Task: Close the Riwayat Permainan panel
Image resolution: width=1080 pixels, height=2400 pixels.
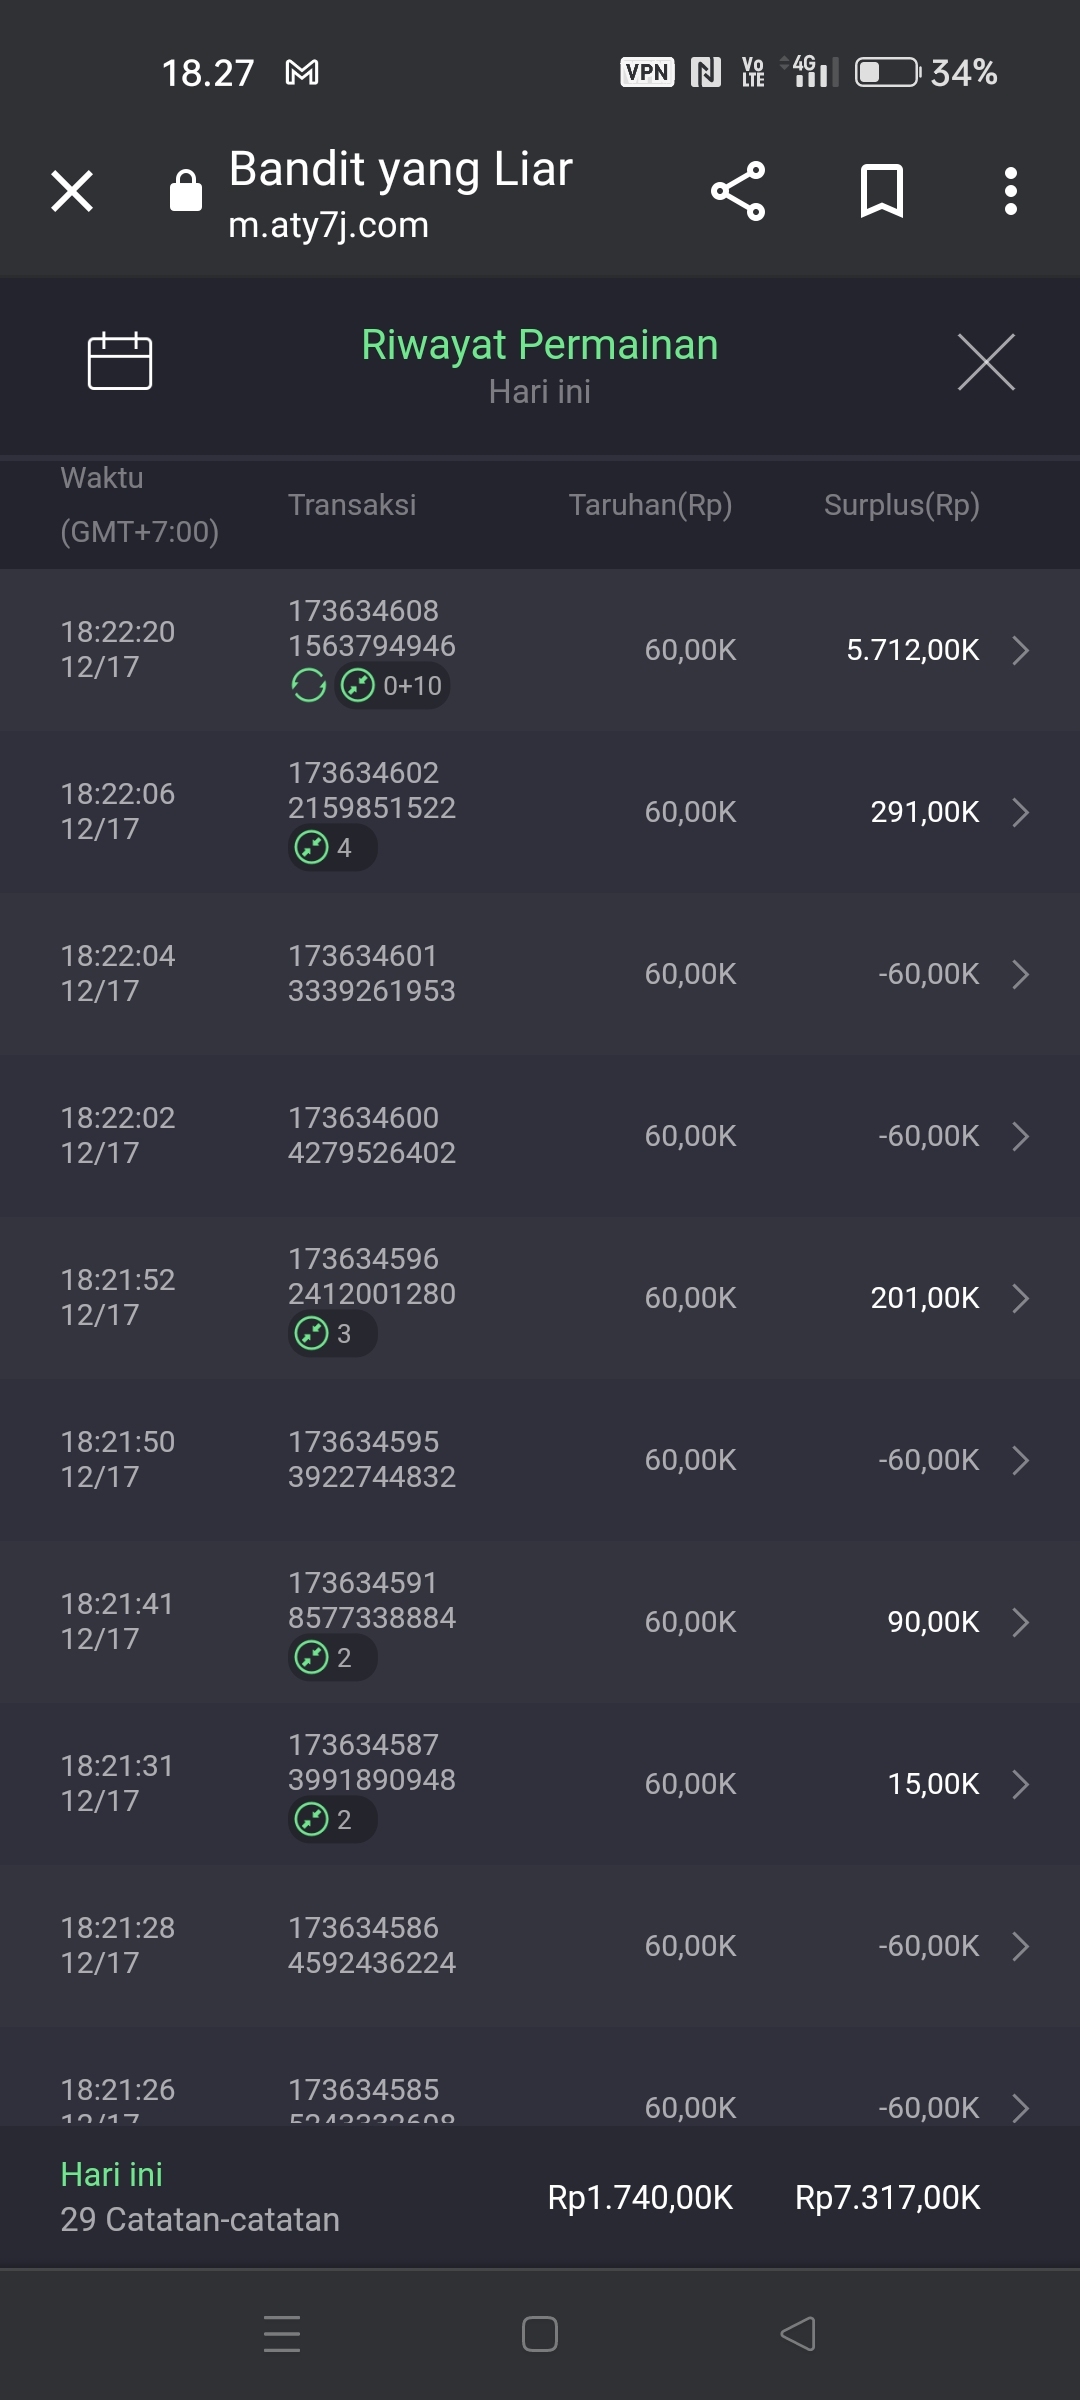Action: [x=986, y=362]
